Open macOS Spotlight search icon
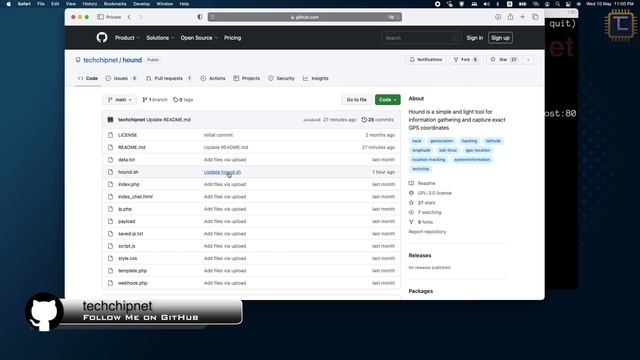This screenshot has width=640, height=360. coord(557,4)
